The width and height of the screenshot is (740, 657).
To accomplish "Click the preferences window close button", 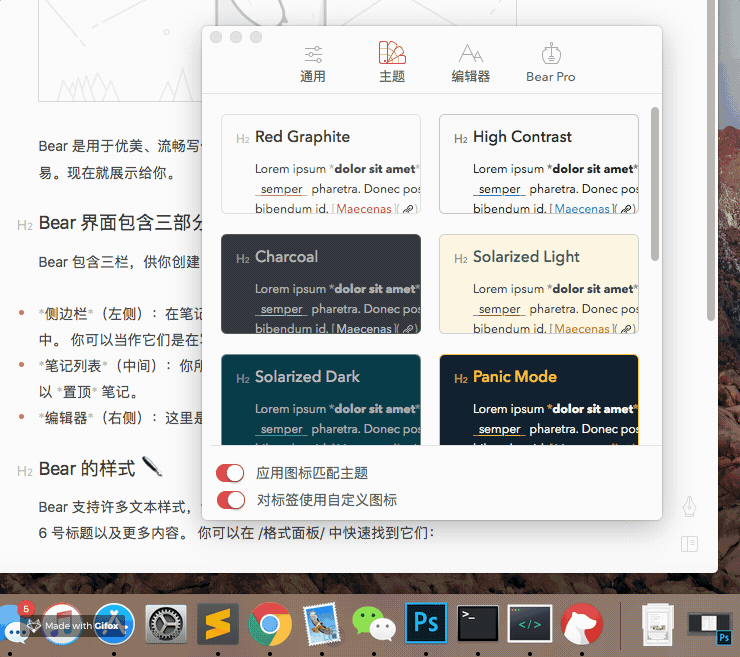I will 216,37.
